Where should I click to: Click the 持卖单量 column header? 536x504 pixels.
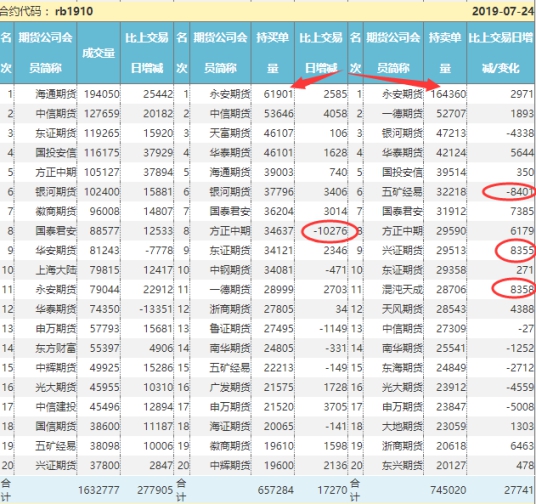coord(445,53)
